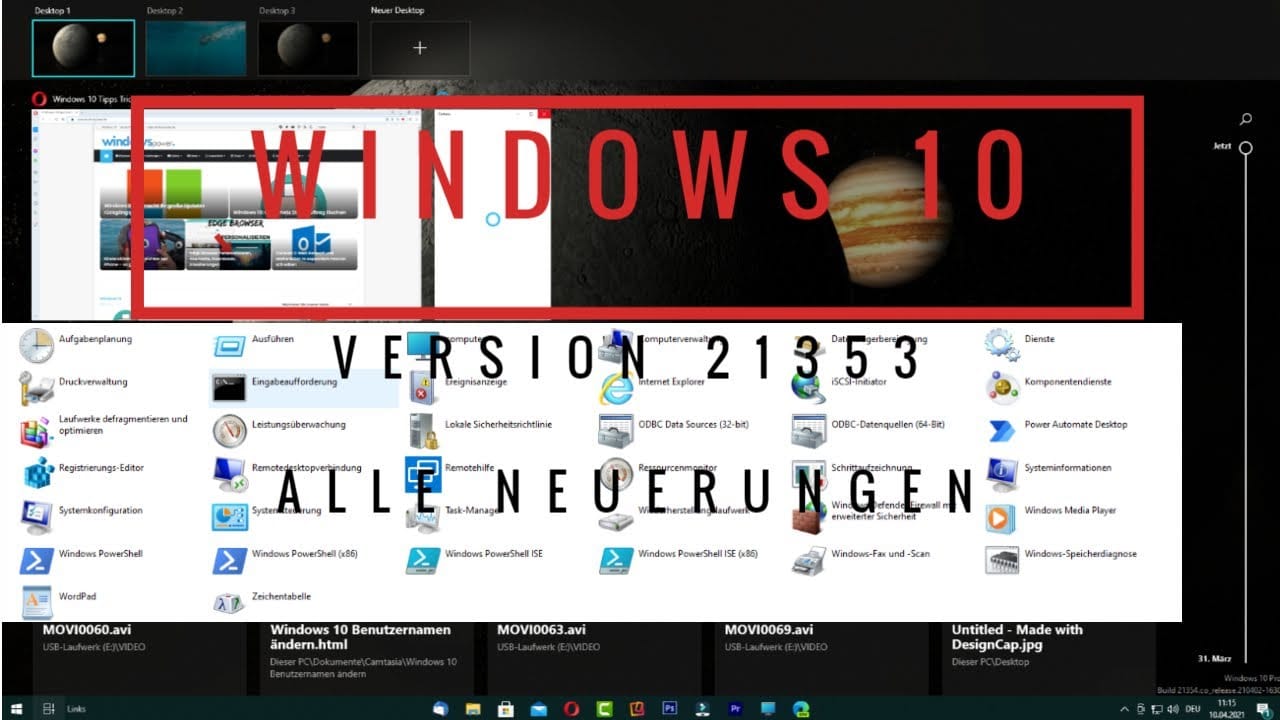Open the Registrierungs-Editor

coord(84,472)
